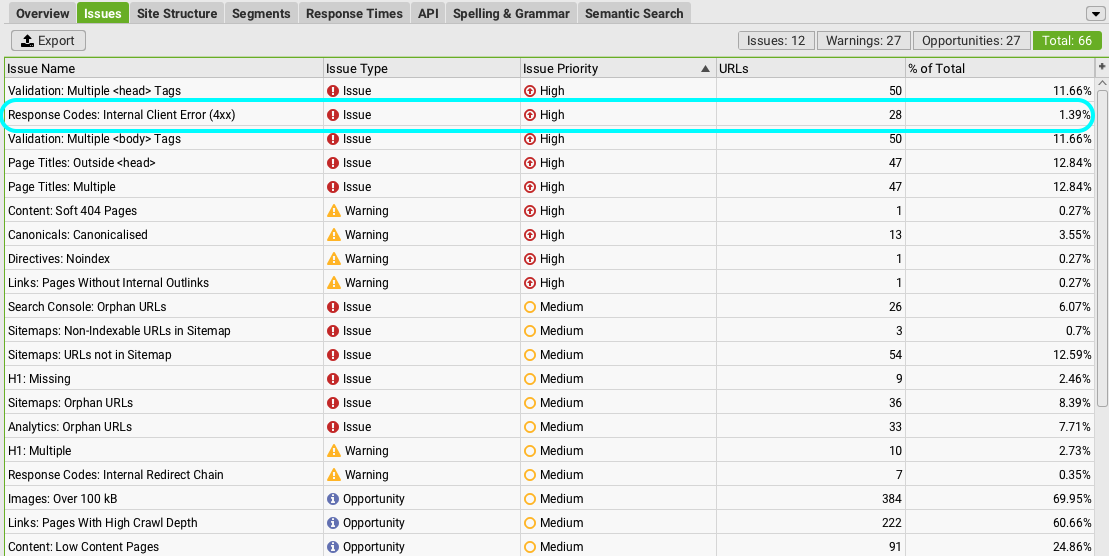Click issue icon on Page Titles: Outside <head> row
The image size is (1109, 556).
coord(333,163)
